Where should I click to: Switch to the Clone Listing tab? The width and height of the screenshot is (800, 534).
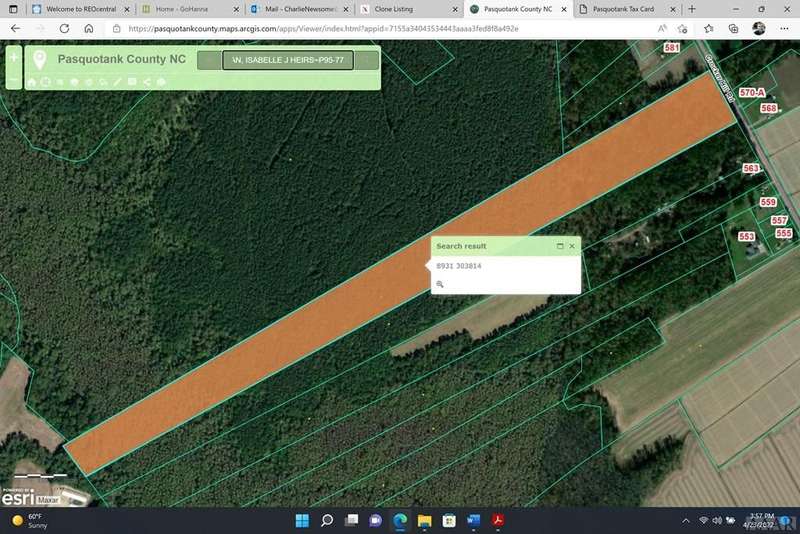pos(394,8)
